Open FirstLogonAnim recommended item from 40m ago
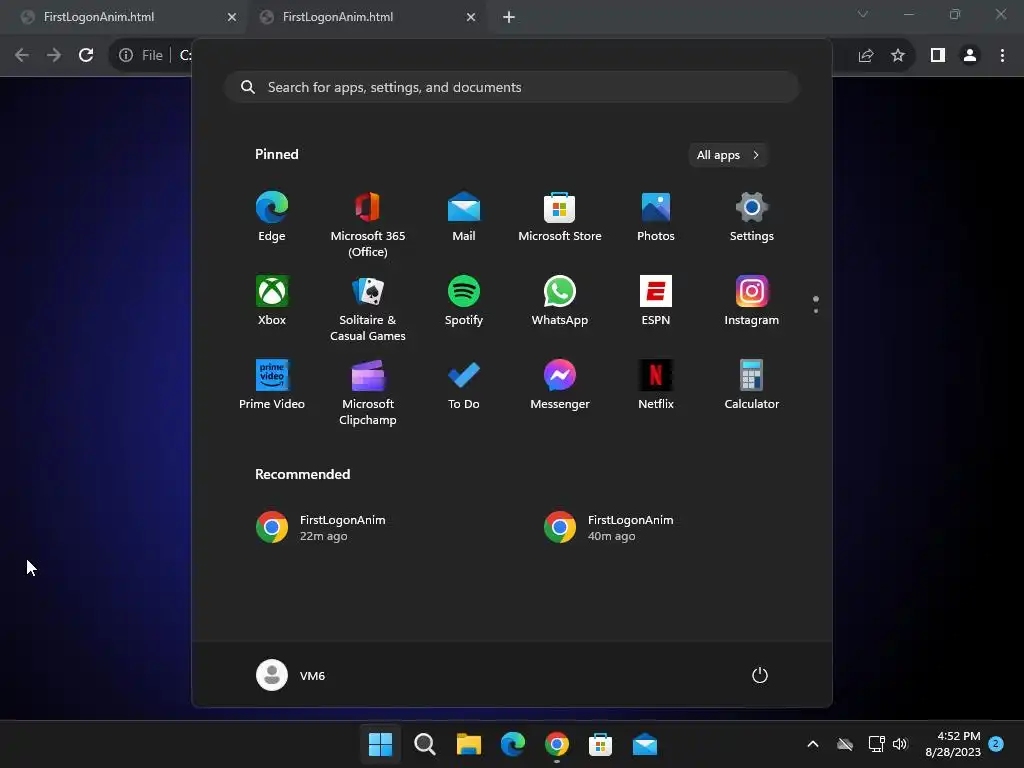The height and width of the screenshot is (768, 1024). pyautogui.click(x=608, y=528)
